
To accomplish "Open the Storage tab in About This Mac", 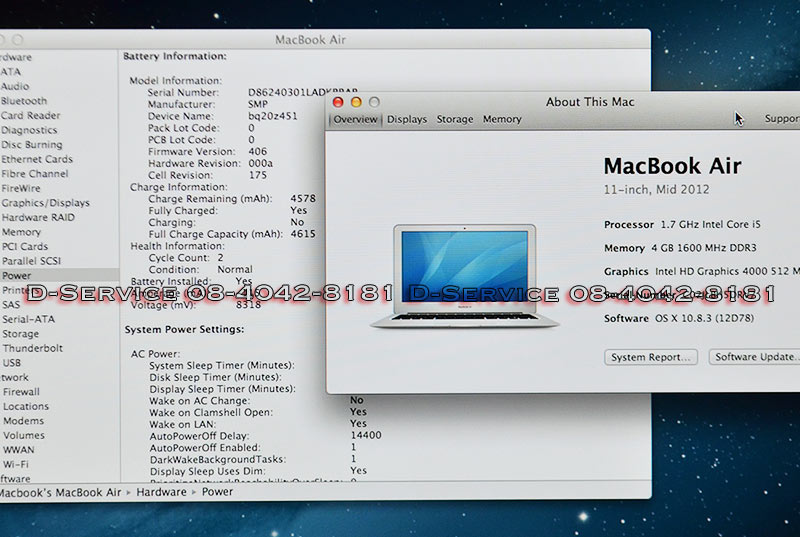I will coord(455,119).
